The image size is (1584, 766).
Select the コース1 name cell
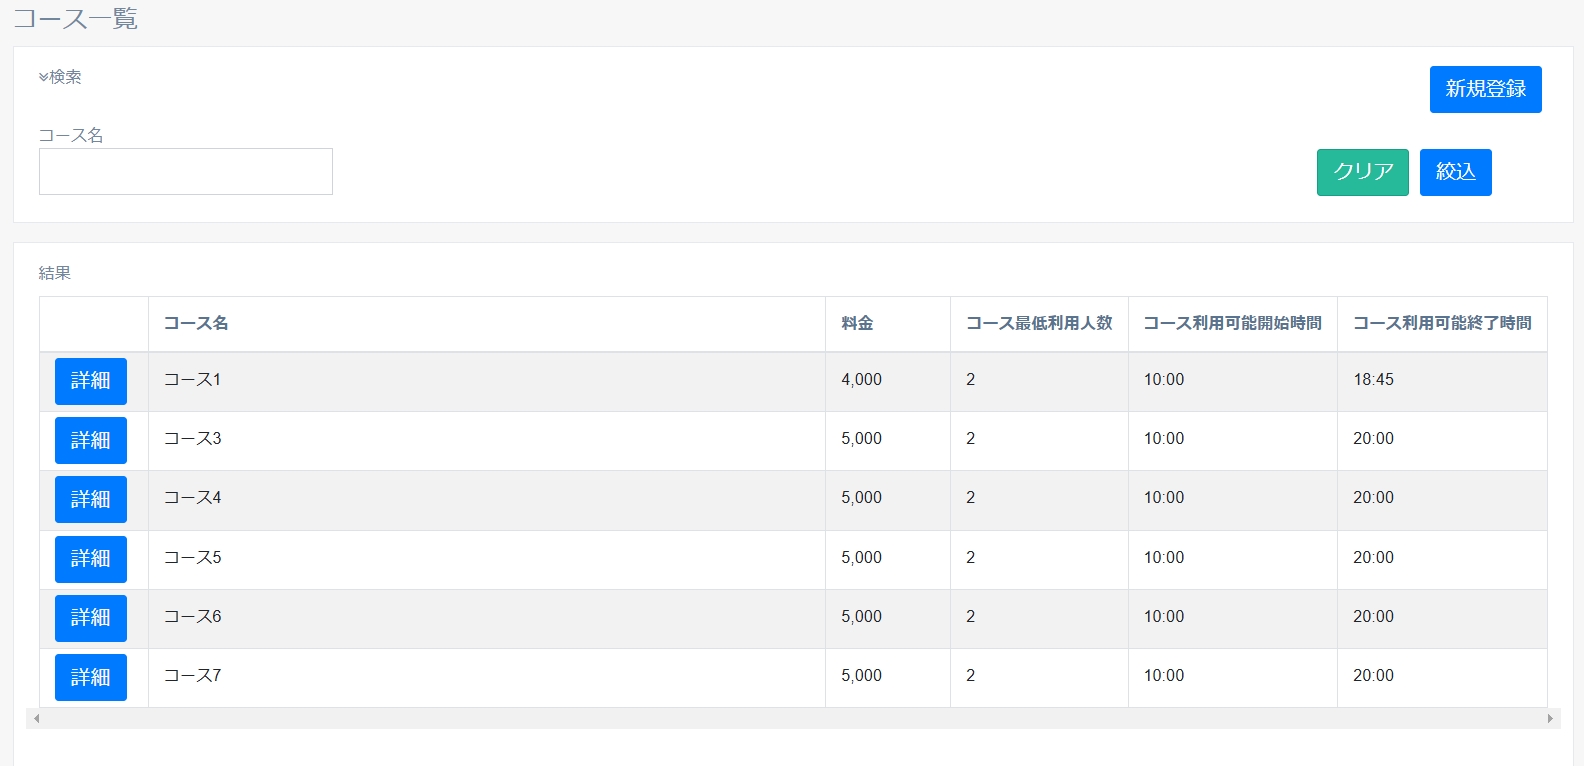coord(193,380)
